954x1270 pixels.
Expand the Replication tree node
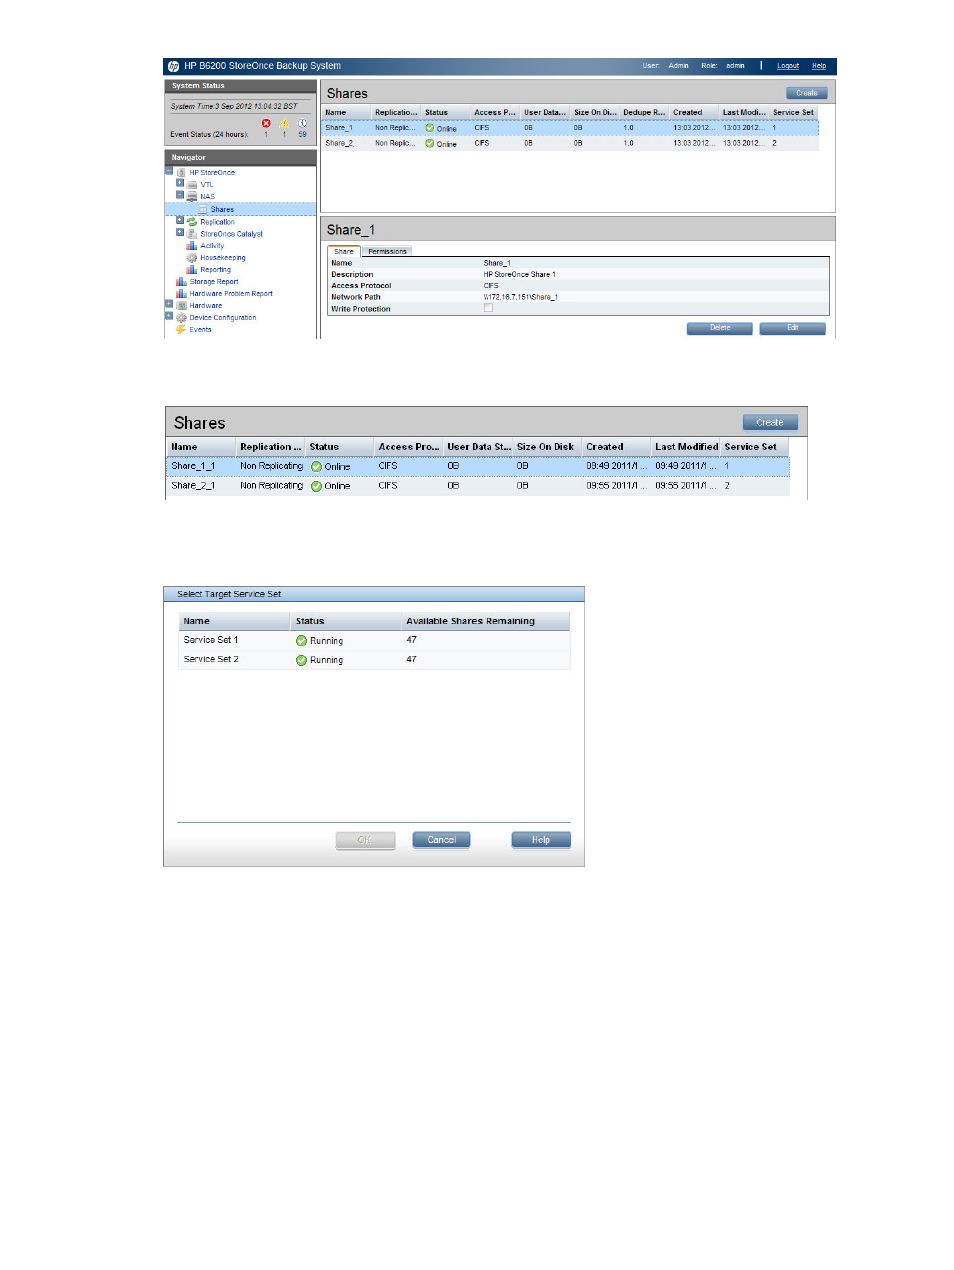click(x=180, y=220)
